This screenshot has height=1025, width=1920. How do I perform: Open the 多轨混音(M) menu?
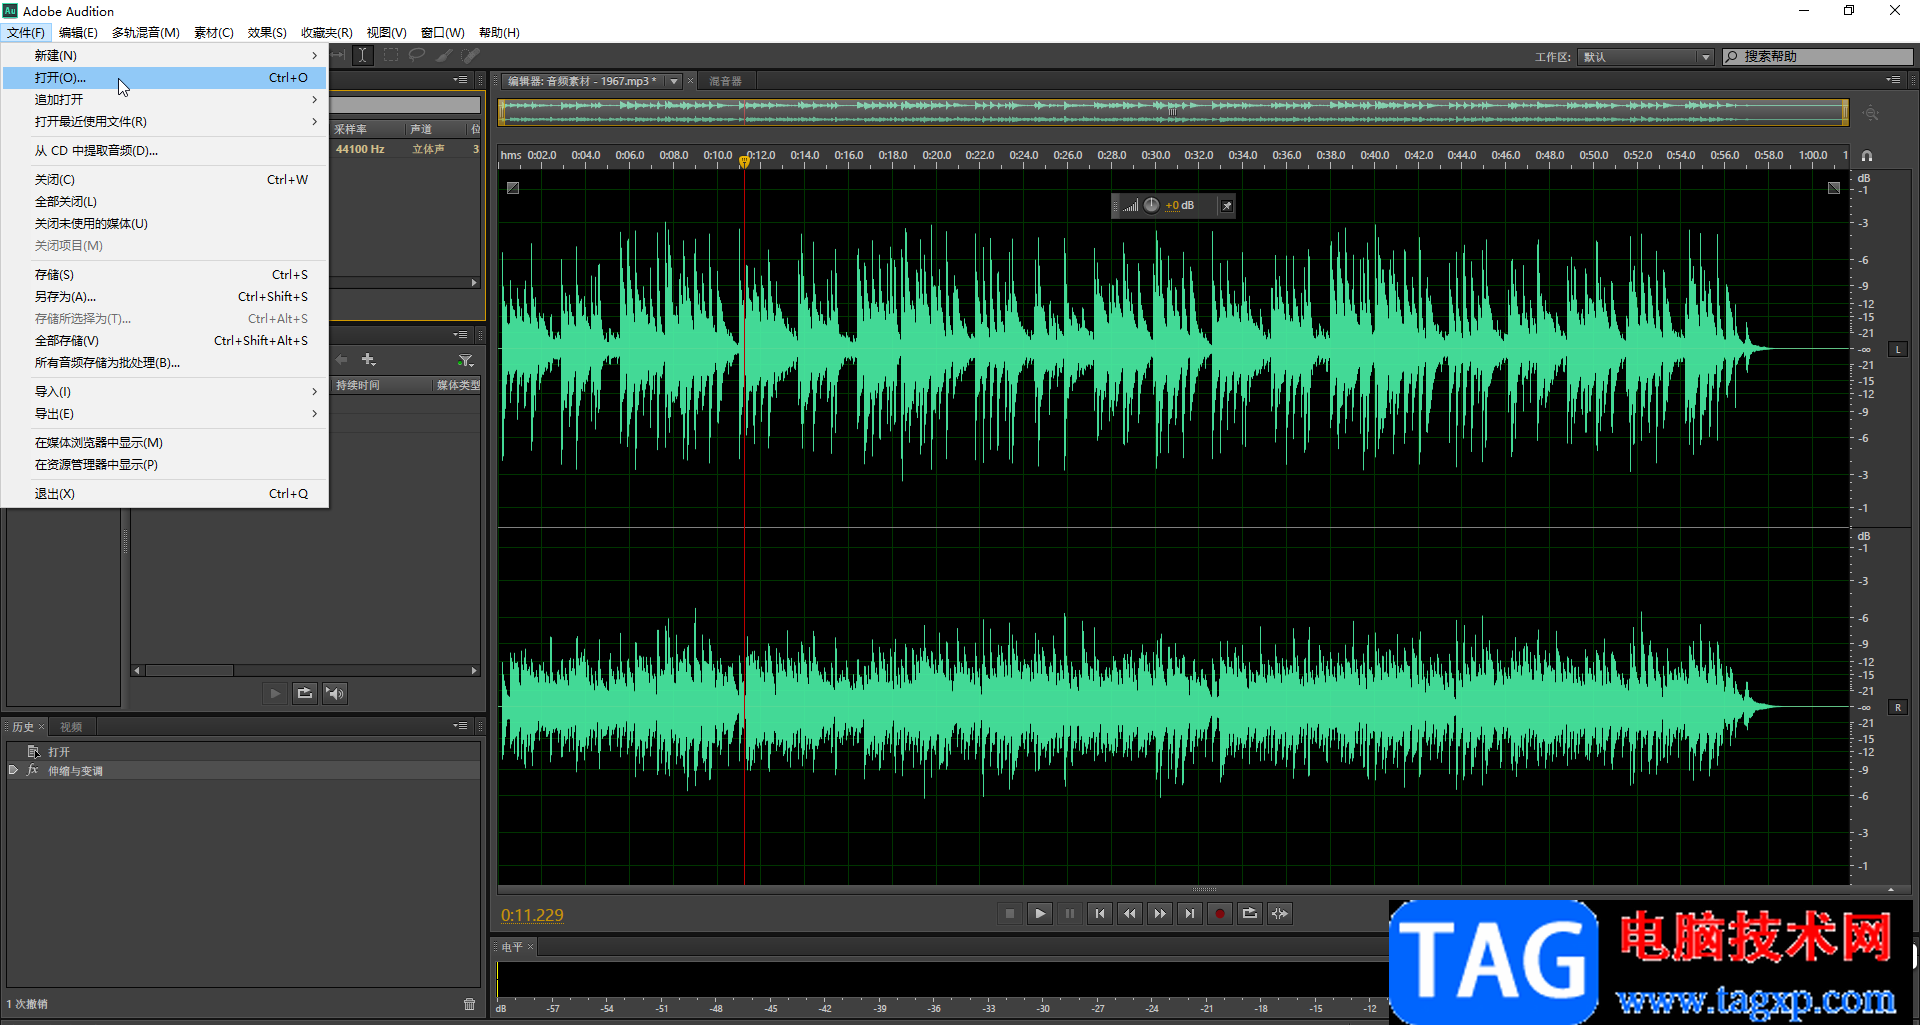(146, 32)
